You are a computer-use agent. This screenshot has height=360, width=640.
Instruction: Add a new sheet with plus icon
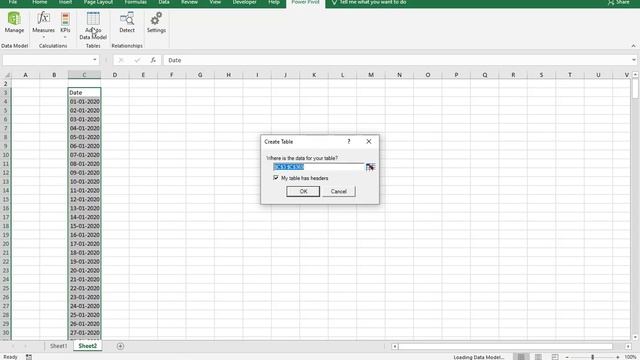pos(120,346)
